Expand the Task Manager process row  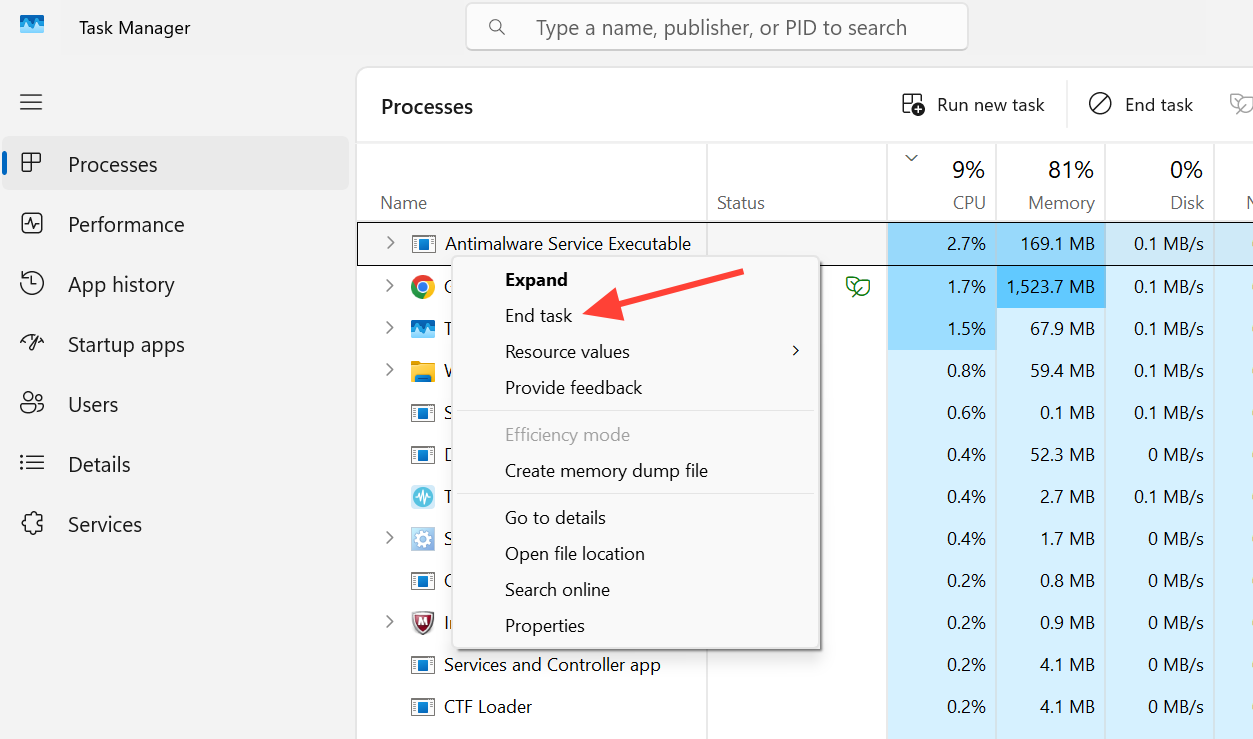[x=390, y=328]
